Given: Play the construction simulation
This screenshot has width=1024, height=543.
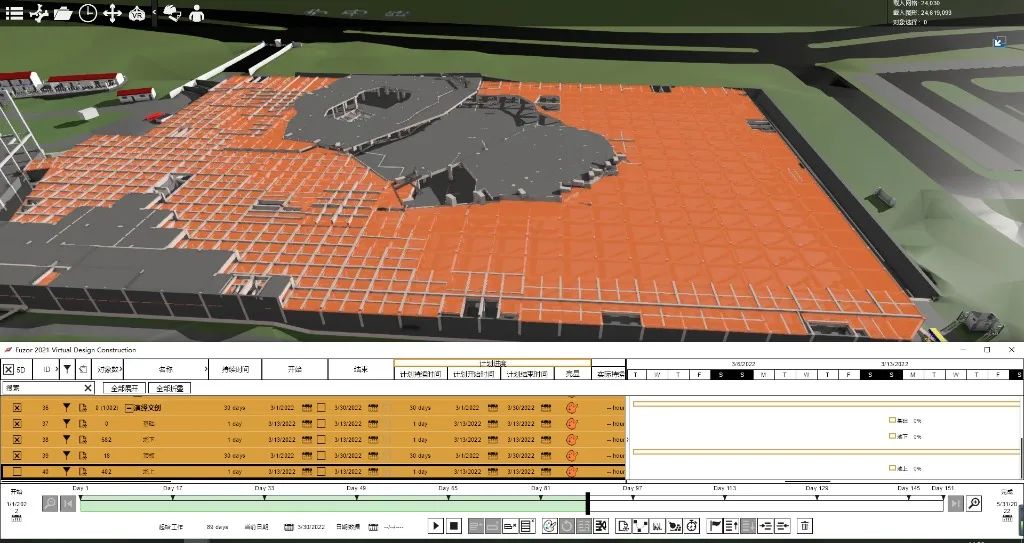Looking at the screenshot, I should click(436, 526).
